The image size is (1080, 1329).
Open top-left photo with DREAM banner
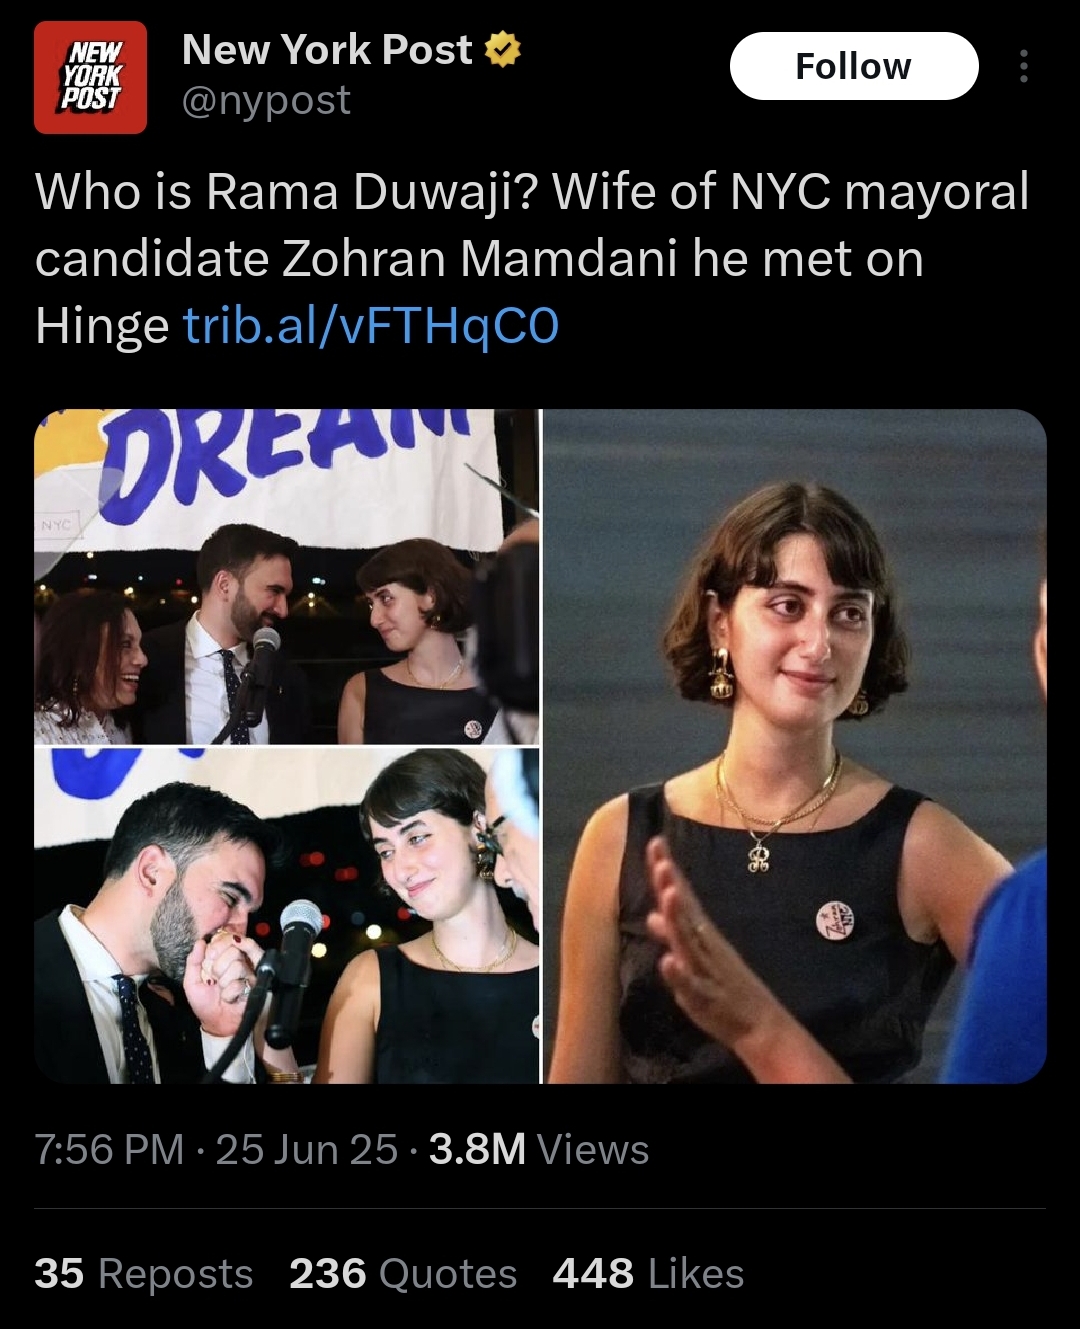[287, 577]
